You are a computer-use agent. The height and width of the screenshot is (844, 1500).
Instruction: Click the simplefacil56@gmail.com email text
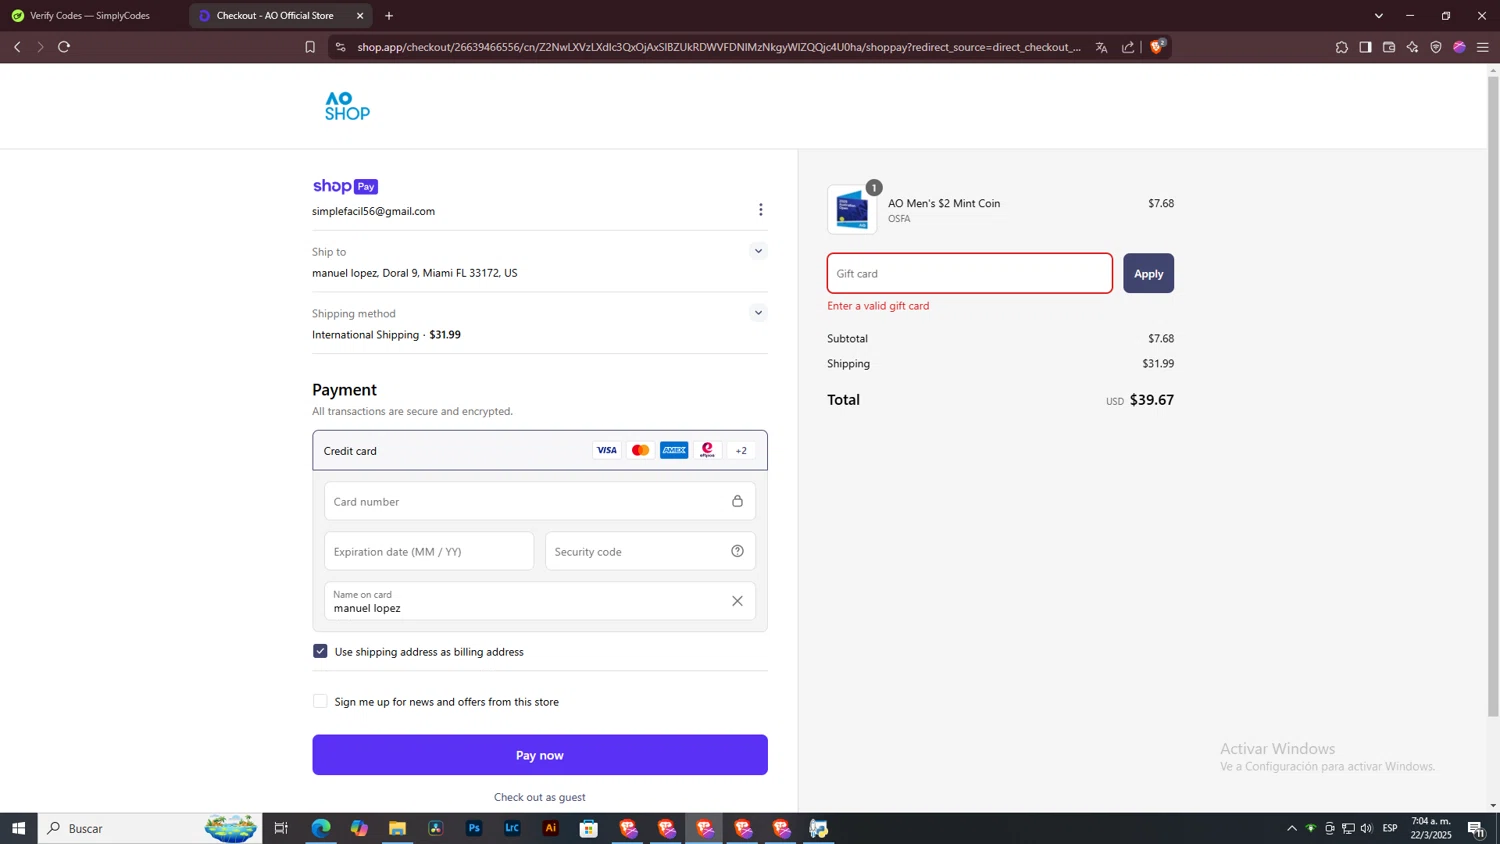(373, 211)
